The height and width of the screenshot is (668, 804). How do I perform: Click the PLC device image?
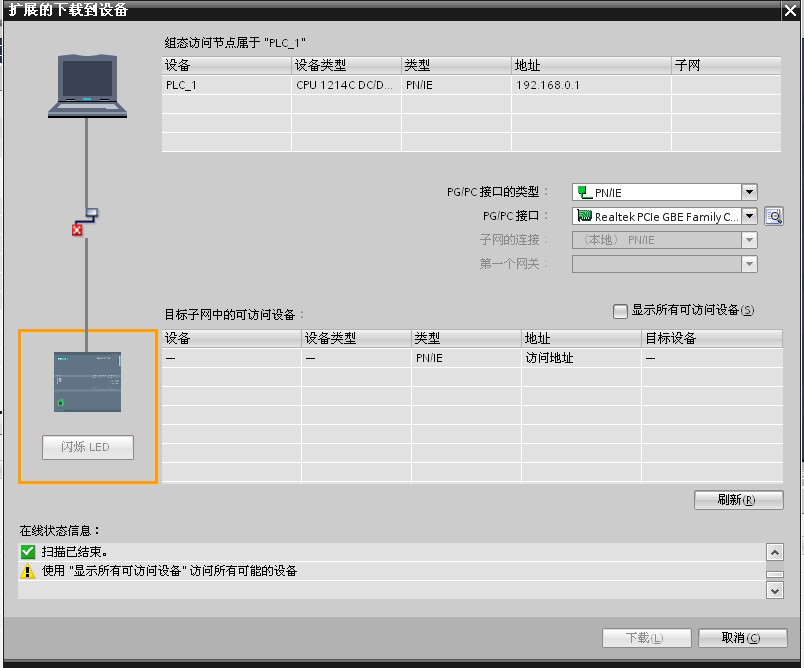(x=87, y=381)
